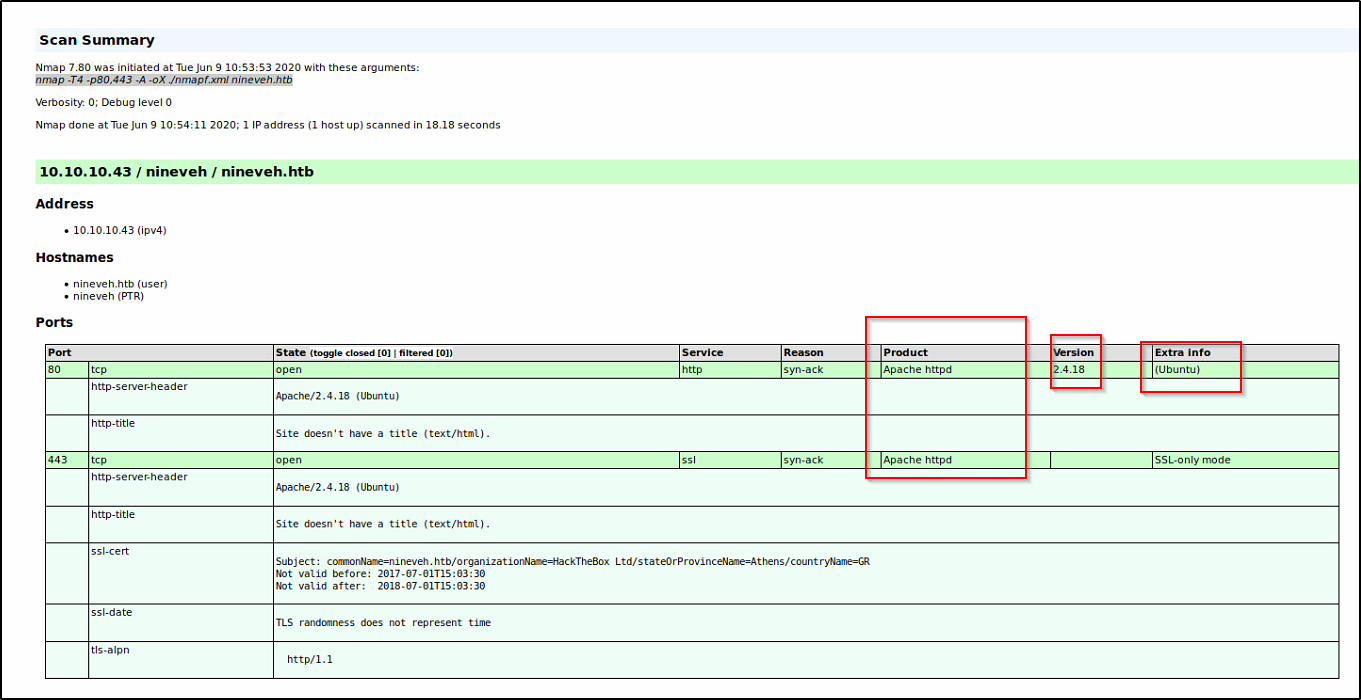1361x700 pixels.
Task: Click Apache httpd product in port 443 row
Action: pyautogui.click(x=966, y=460)
